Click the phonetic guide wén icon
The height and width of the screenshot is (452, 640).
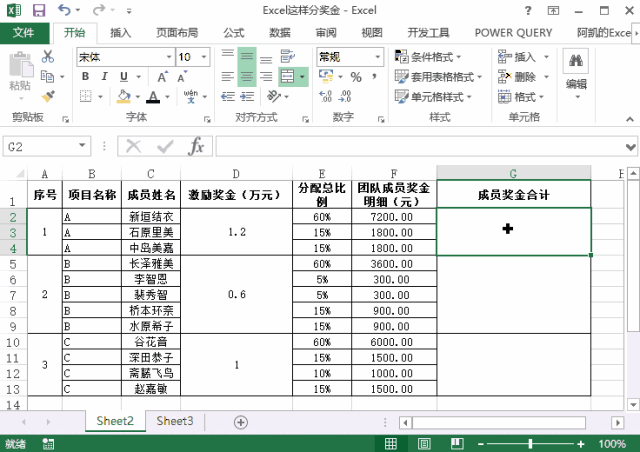[191, 96]
